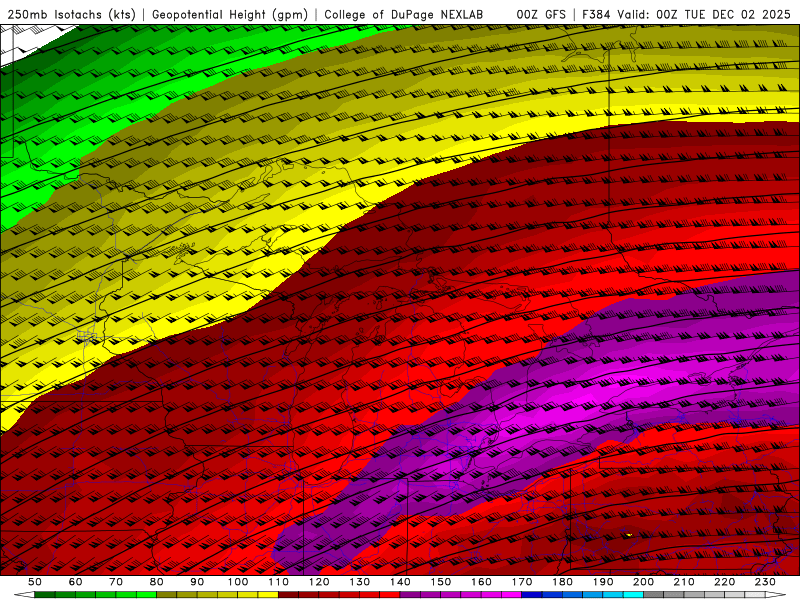Image resolution: width=800 pixels, height=600 pixels.
Task: Click the 220 label on the color scale
Action: pos(724,582)
